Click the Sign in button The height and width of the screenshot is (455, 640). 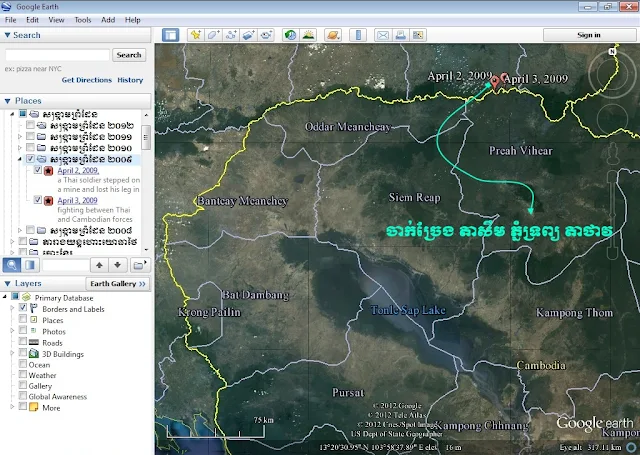click(x=589, y=35)
